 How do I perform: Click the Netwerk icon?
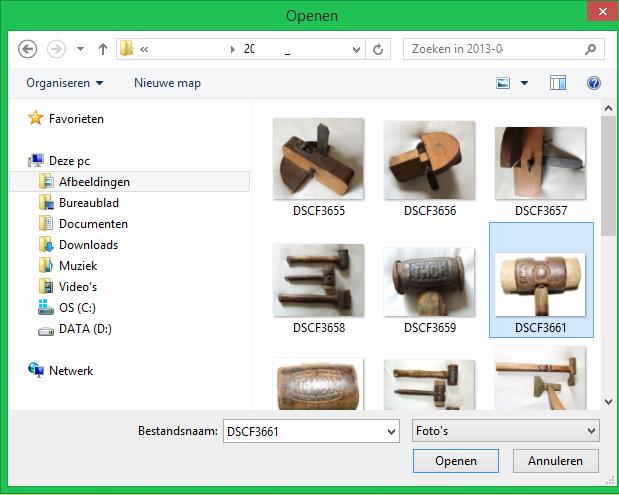(x=36, y=370)
